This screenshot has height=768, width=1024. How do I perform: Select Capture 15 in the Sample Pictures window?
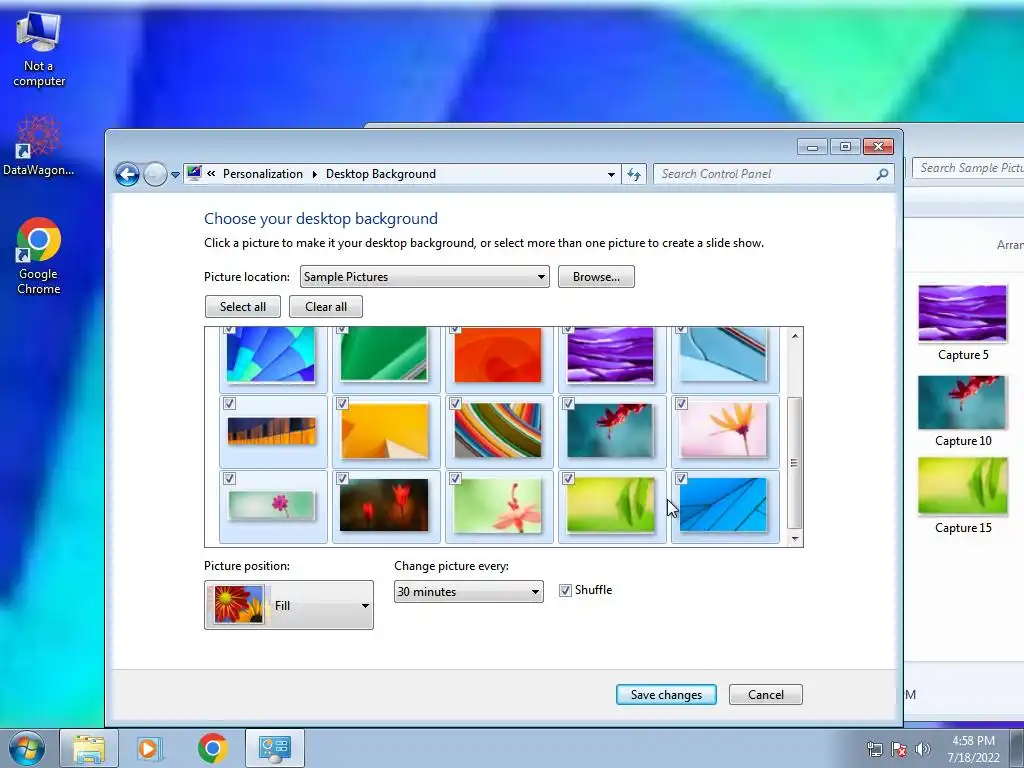pyautogui.click(x=963, y=496)
